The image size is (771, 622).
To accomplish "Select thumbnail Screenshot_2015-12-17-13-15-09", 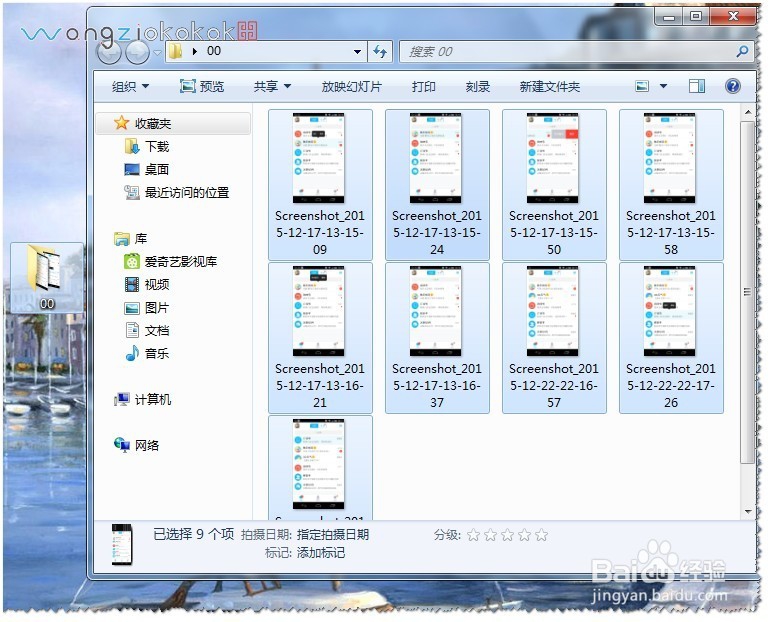I will tap(320, 185).
